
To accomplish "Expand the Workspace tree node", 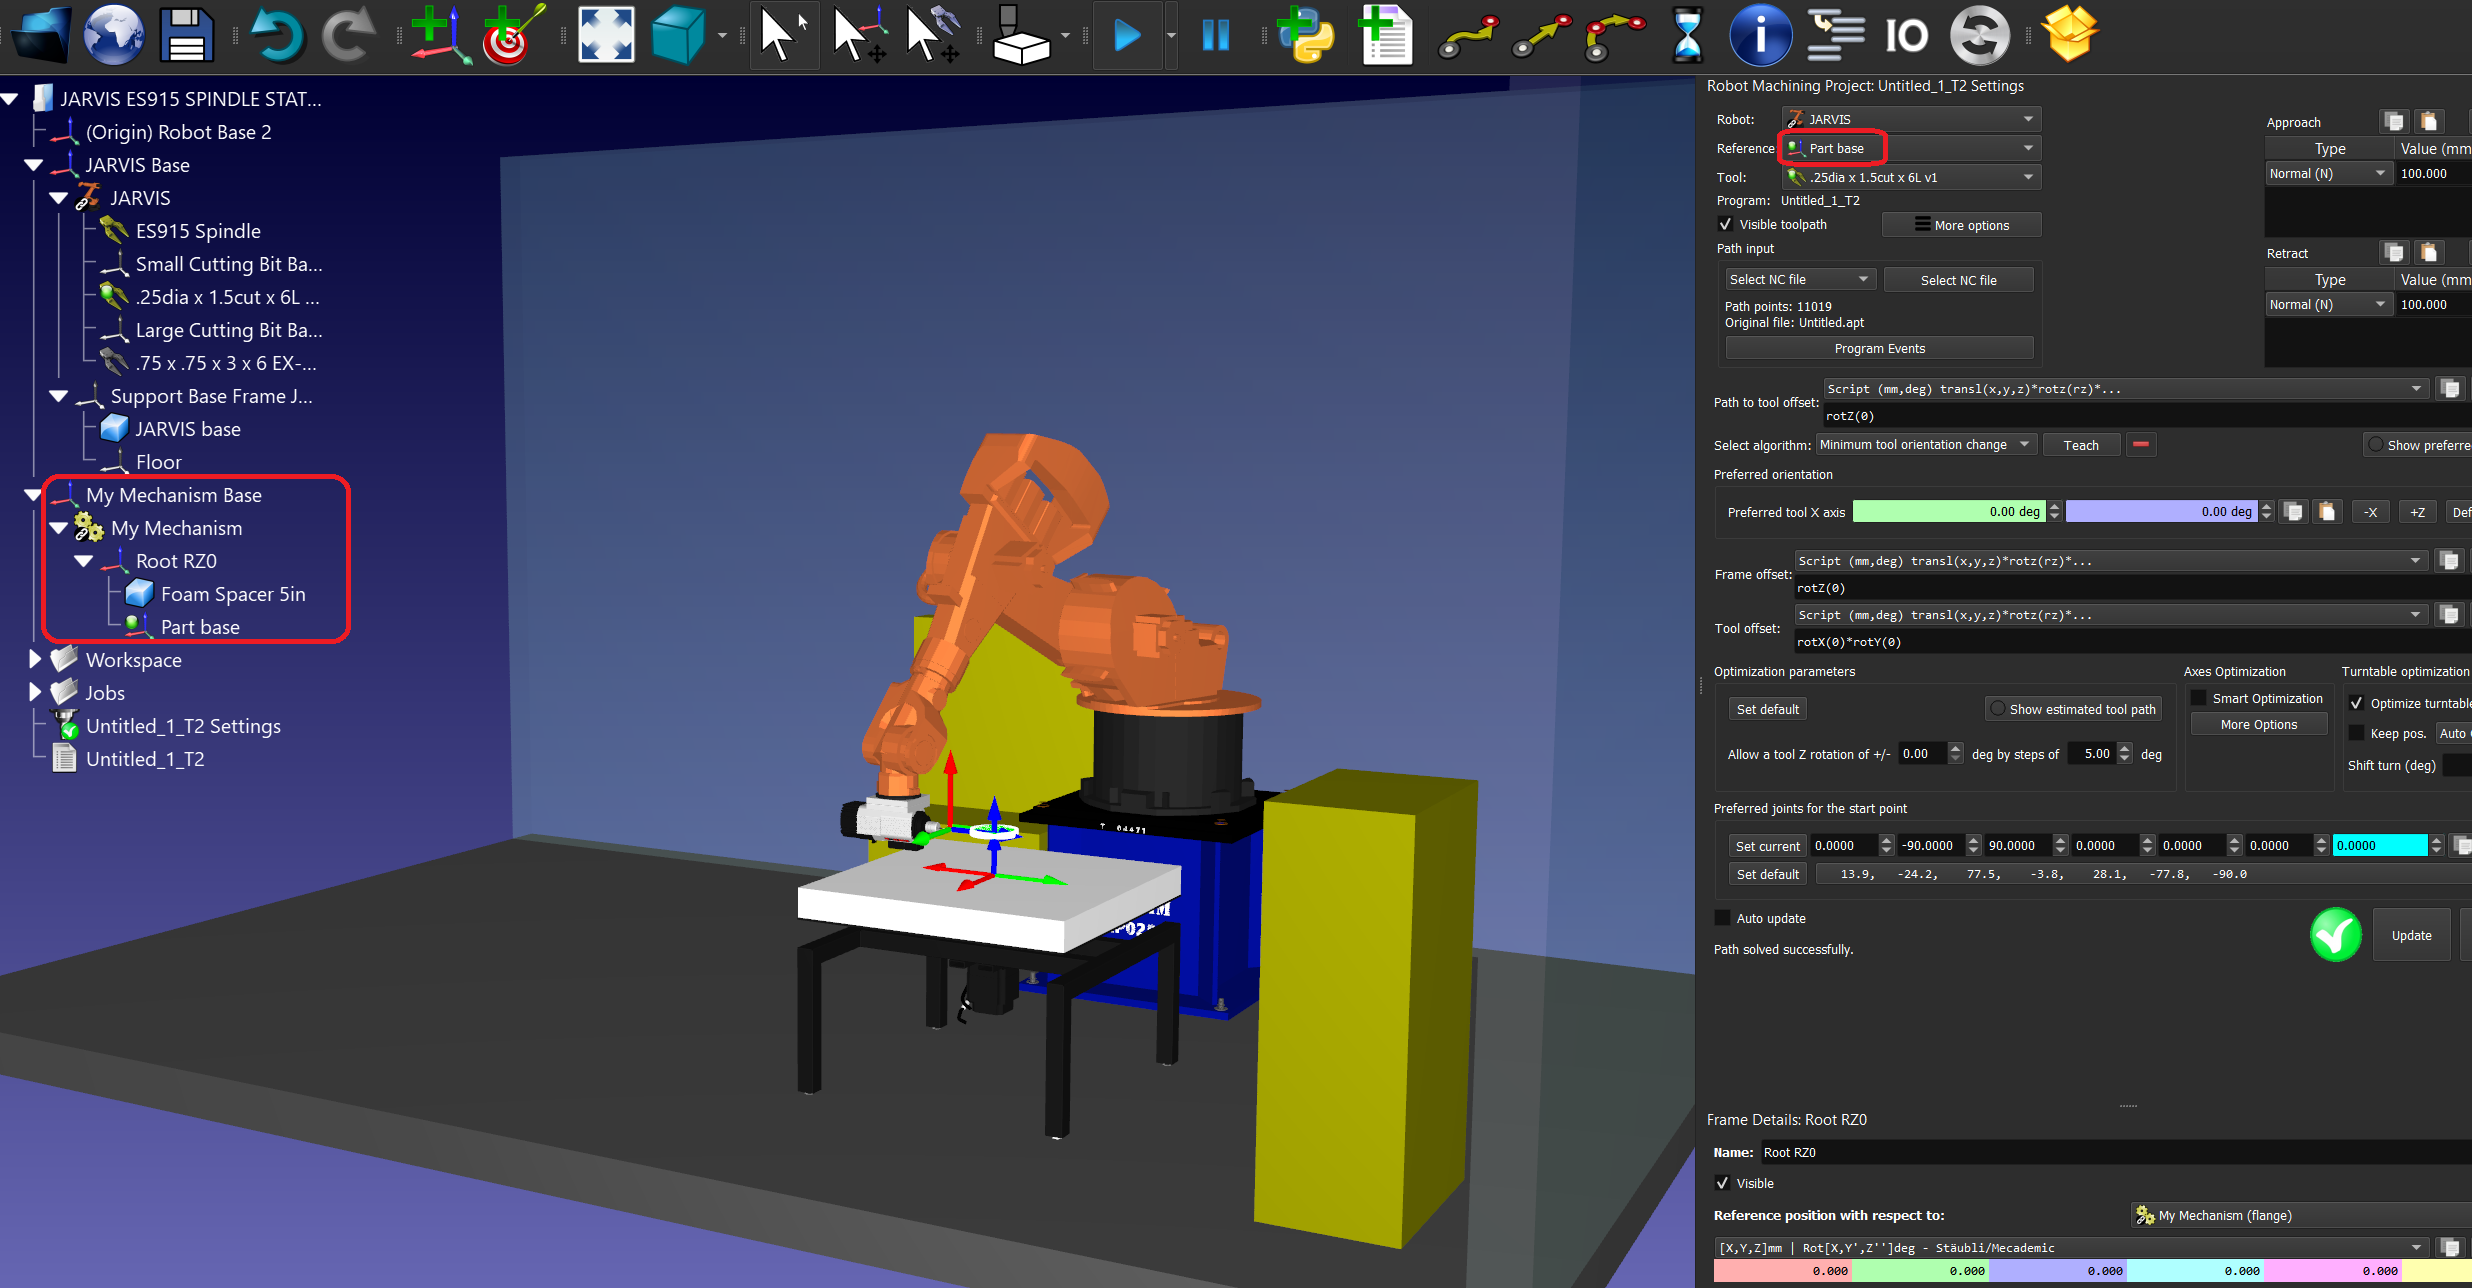I will (35, 659).
